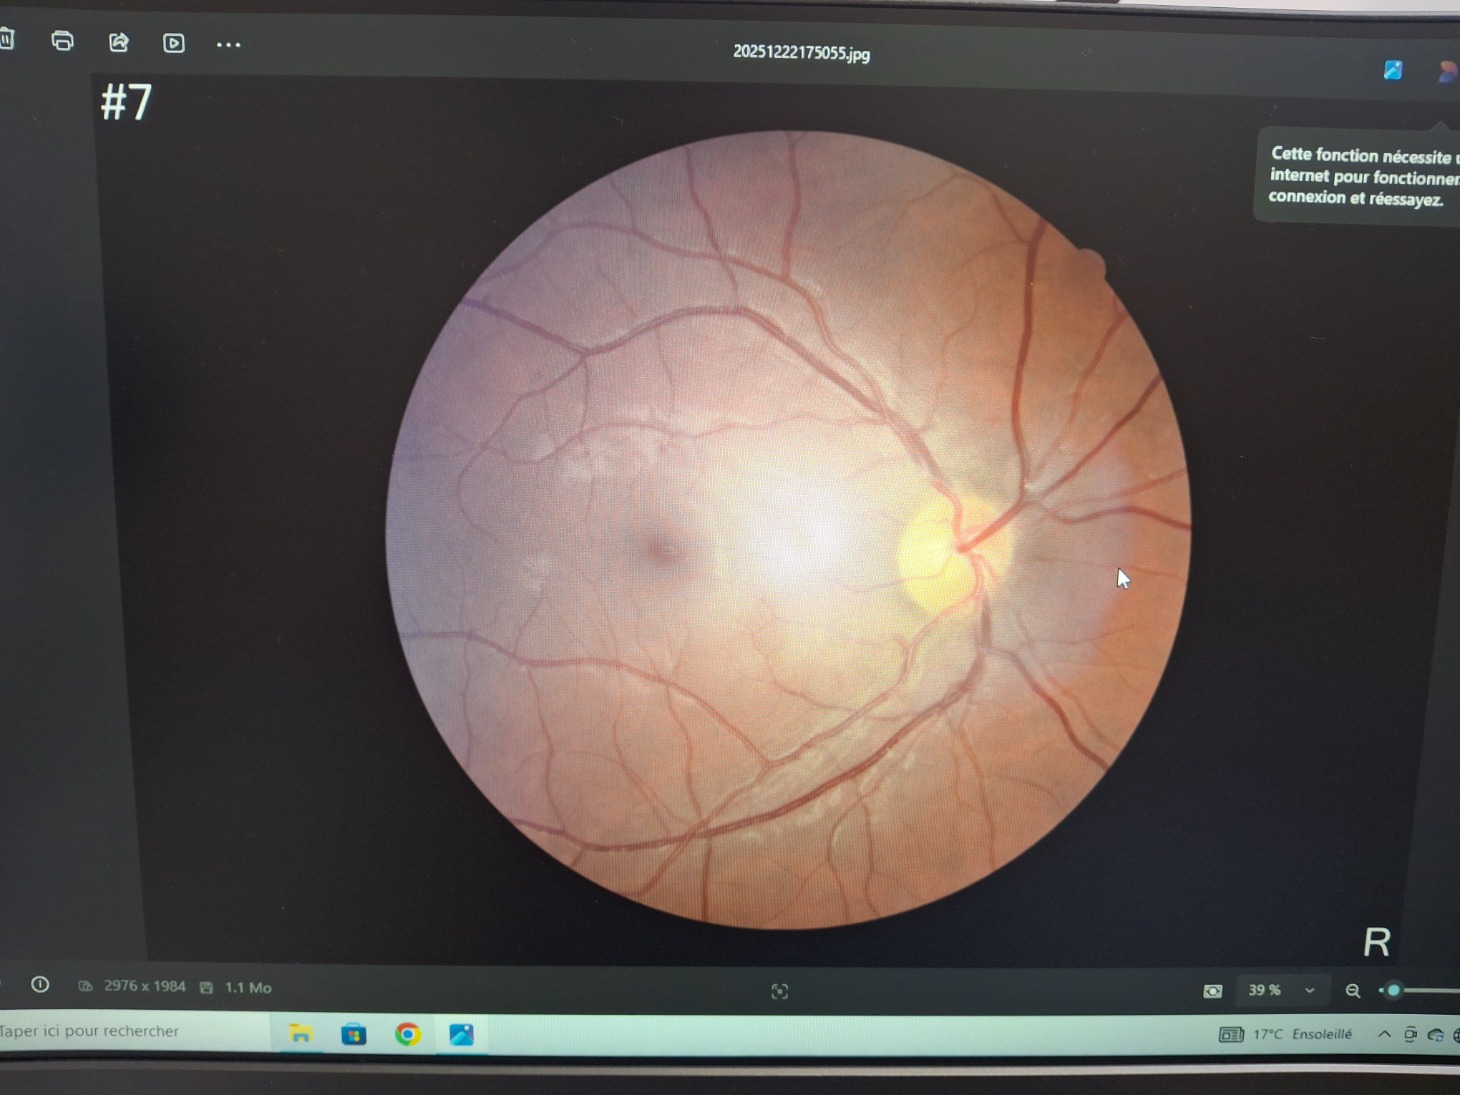Adjust the zoom slider handle
The height and width of the screenshot is (1095, 1460).
click(x=1394, y=990)
